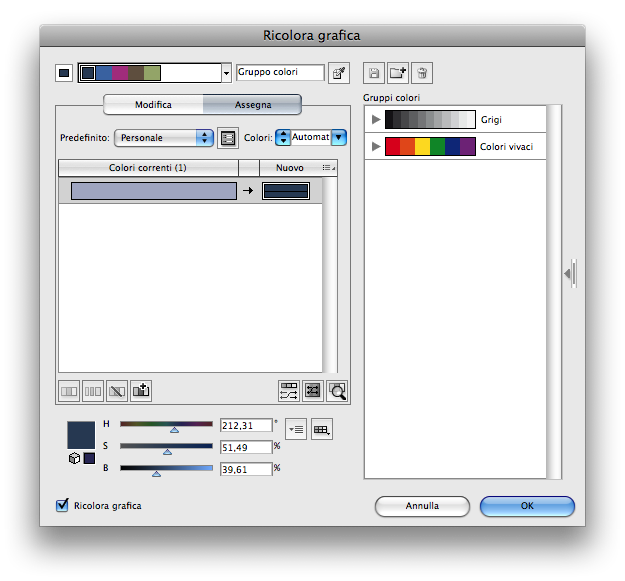The height and width of the screenshot is (581, 625).
Task: Click the medium blue swatch in active colors
Action: (x=104, y=73)
